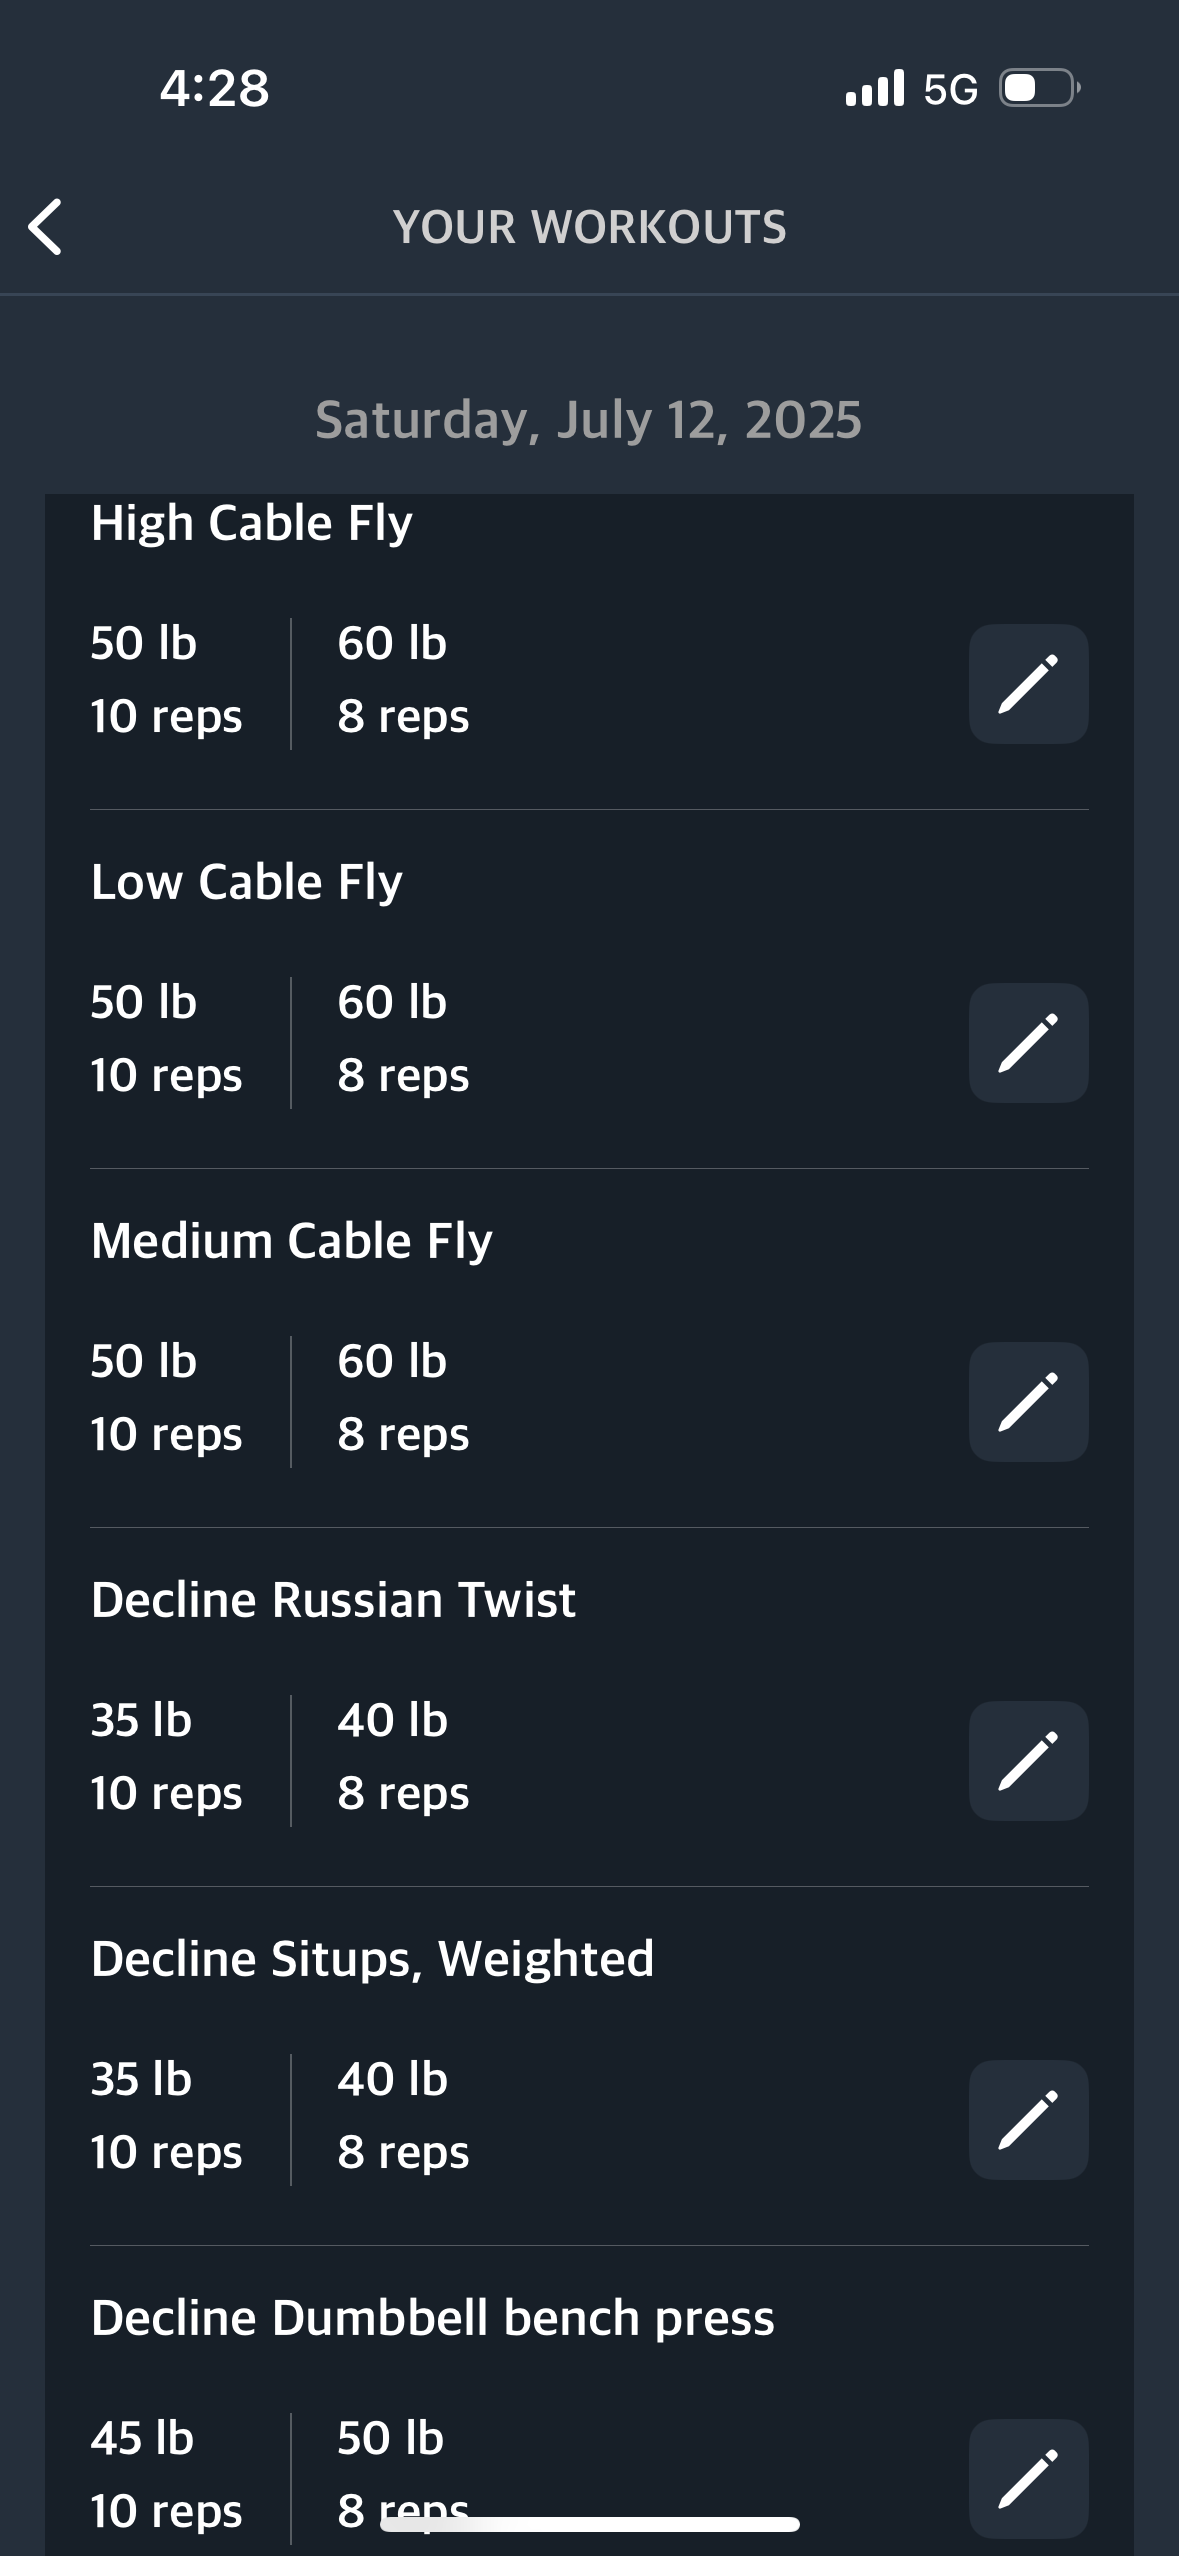The height and width of the screenshot is (2556, 1179).
Task: Edit the Low Cable Fly entry
Action: point(1028,1043)
